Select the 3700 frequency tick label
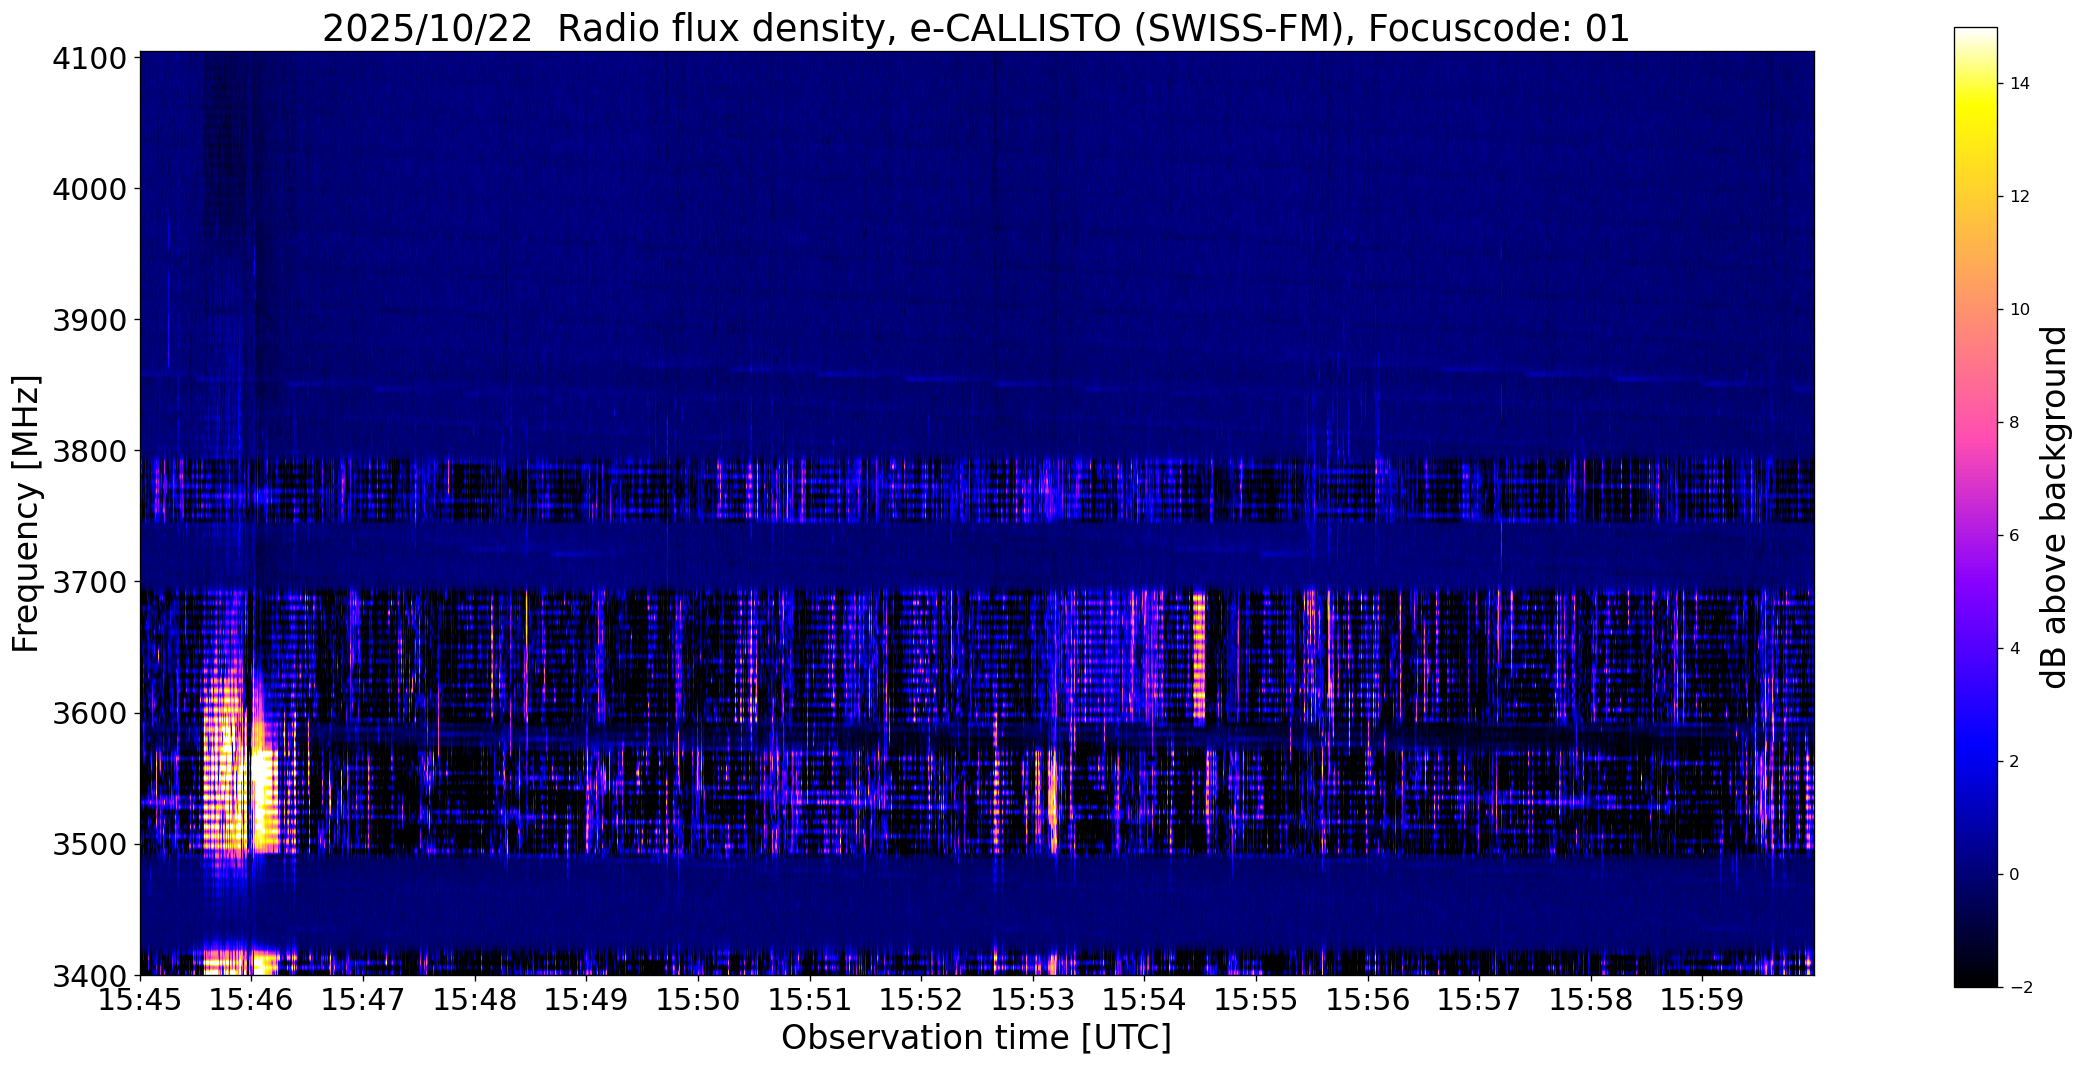This screenshot has height=1067, width=2085. tap(89, 582)
